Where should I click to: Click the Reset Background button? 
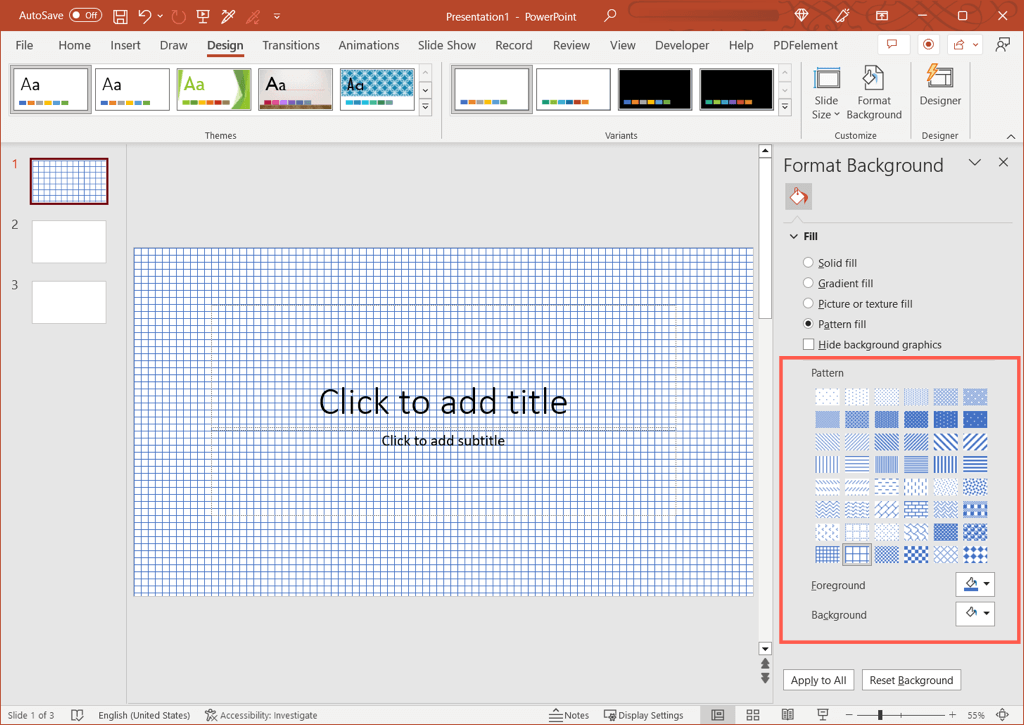pyautogui.click(x=910, y=680)
